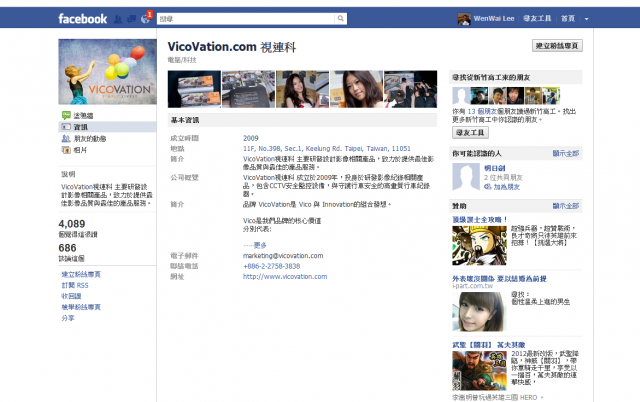Open first photo strip thumbnail of product boxes
The height and width of the screenshot is (402, 640).
tap(194, 89)
